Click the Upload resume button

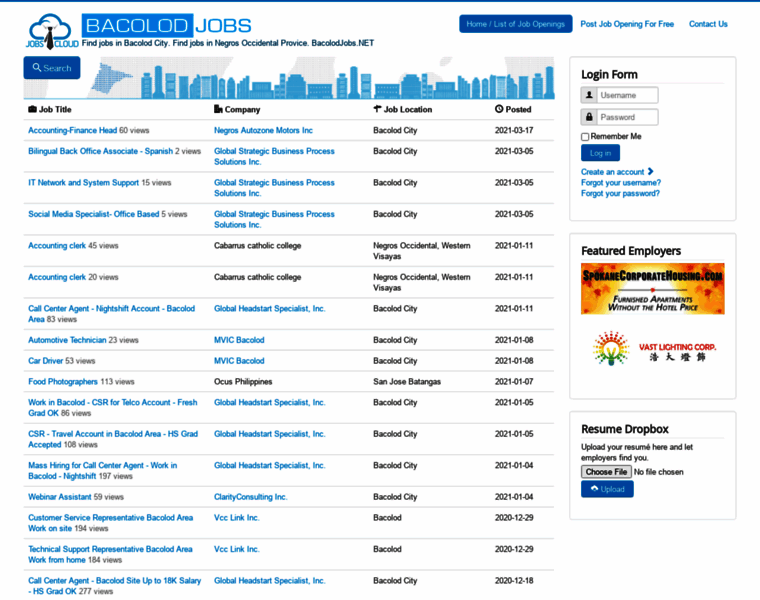(x=607, y=489)
